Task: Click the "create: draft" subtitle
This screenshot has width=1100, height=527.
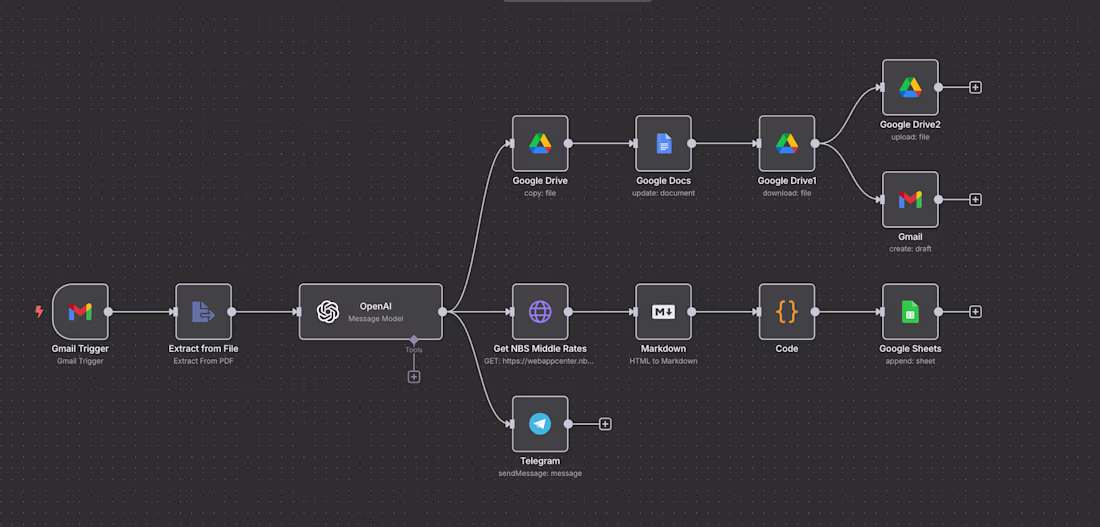Action: click(911, 249)
